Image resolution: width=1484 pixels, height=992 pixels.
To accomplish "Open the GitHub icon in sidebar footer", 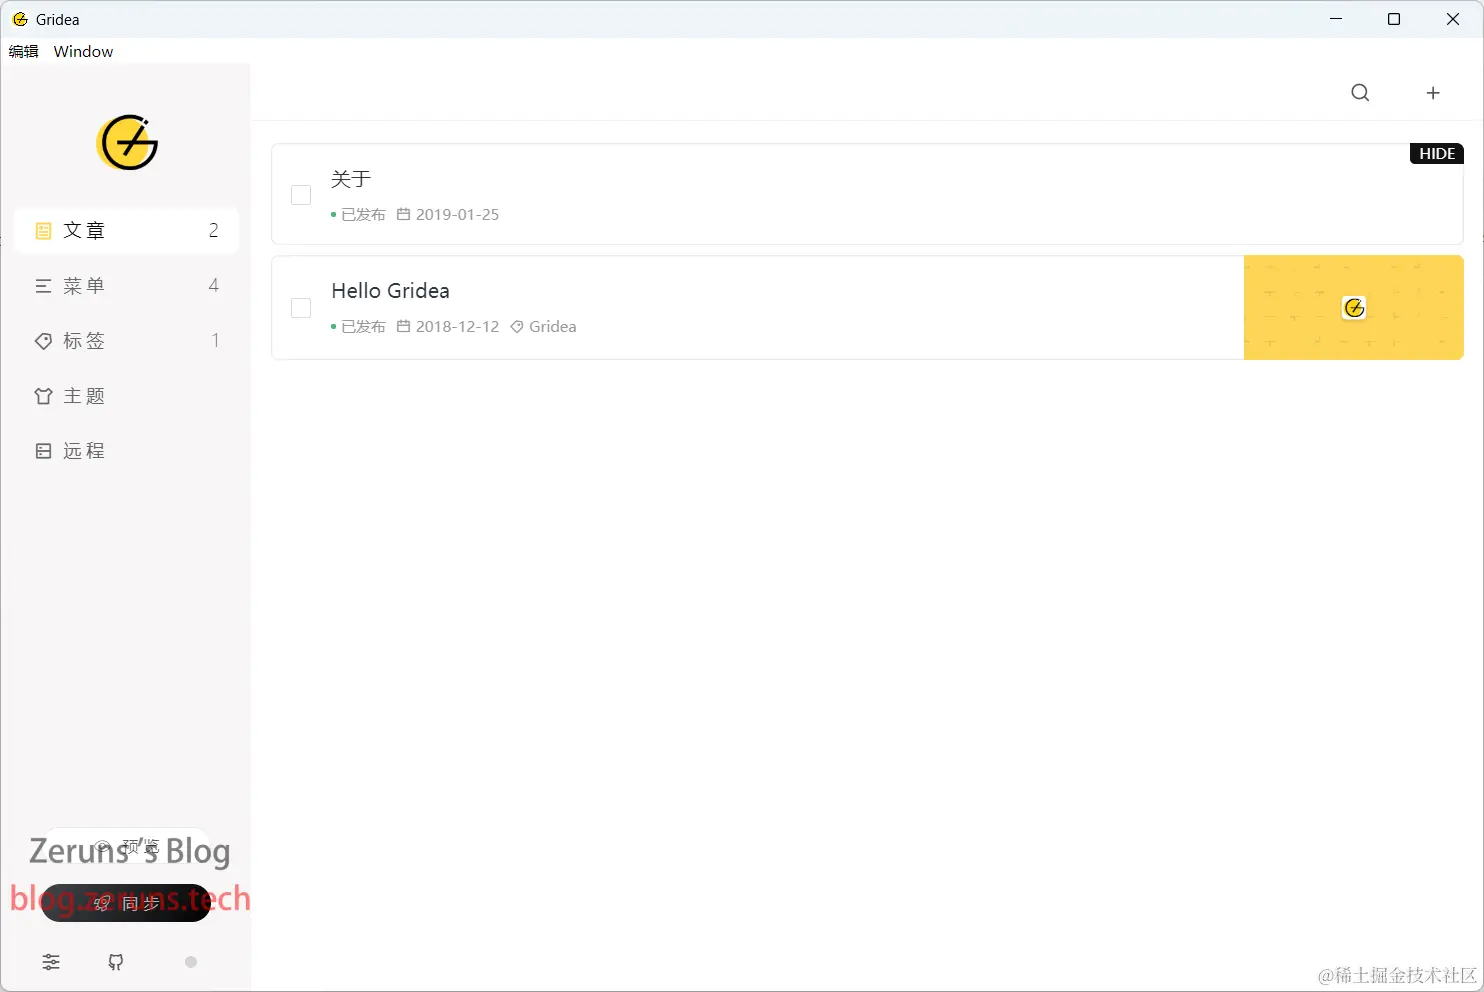I will click(x=116, y=962).
